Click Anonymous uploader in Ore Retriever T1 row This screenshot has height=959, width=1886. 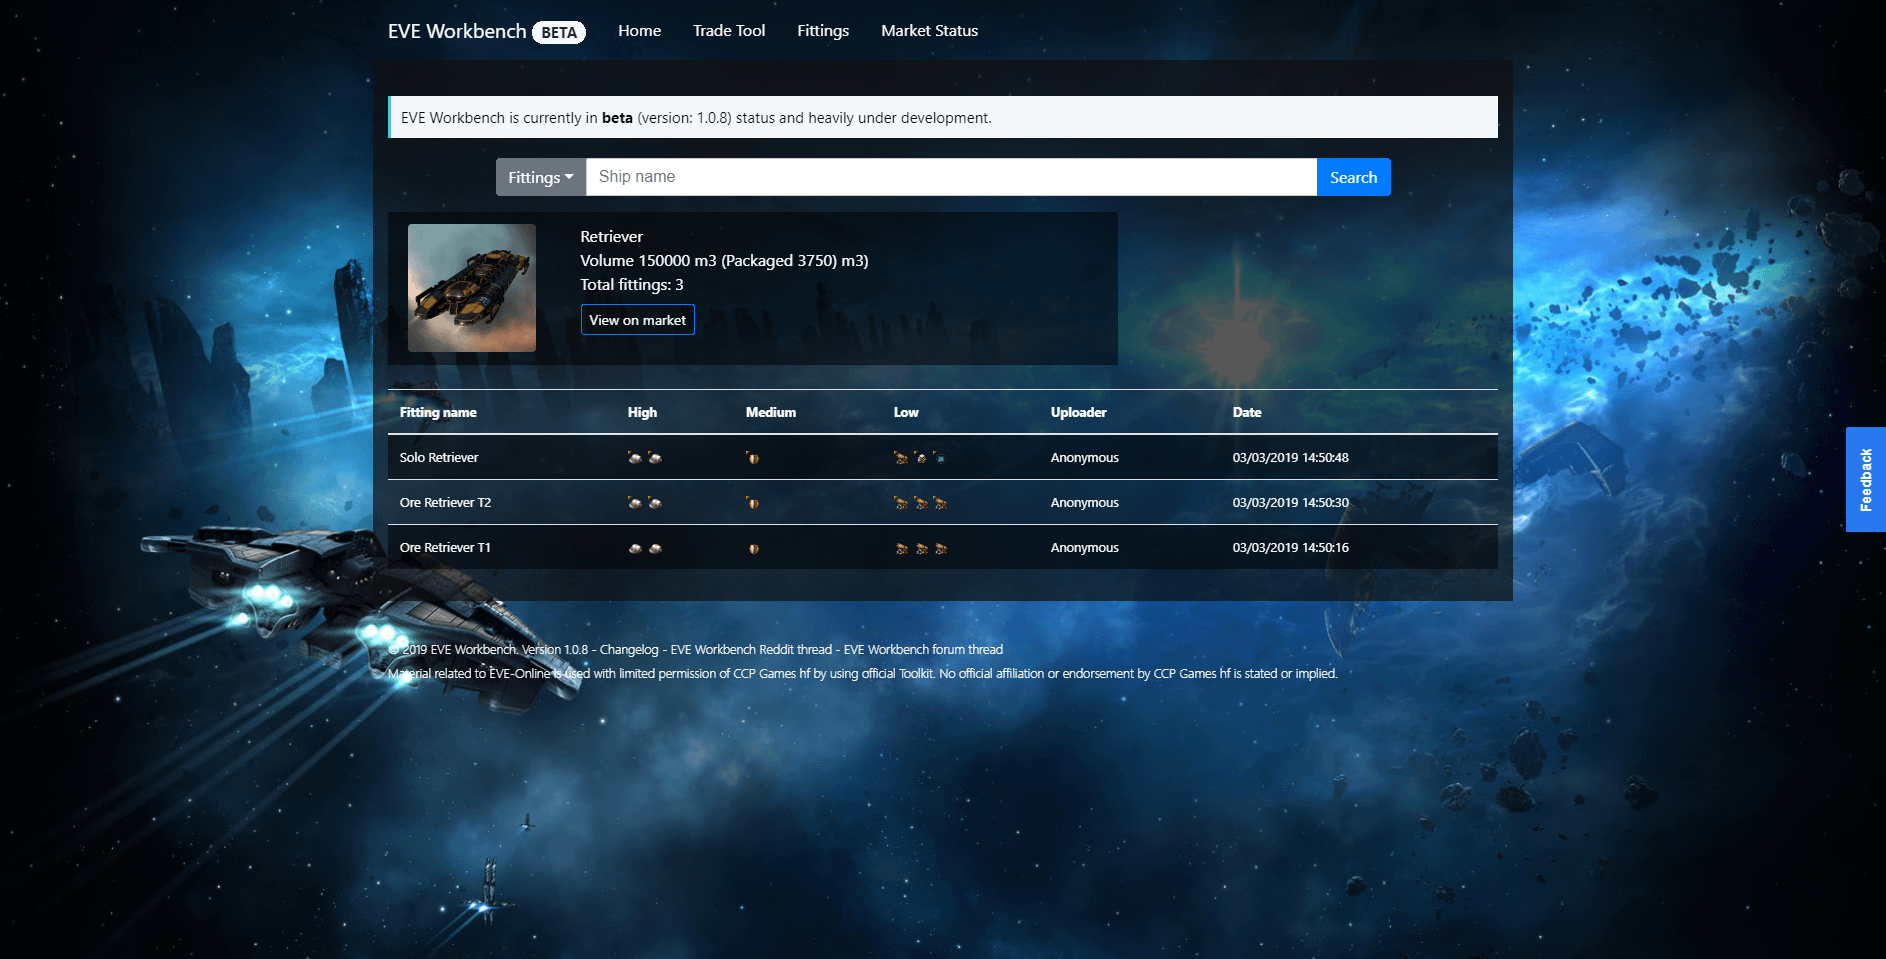(x=1084, y=548)
